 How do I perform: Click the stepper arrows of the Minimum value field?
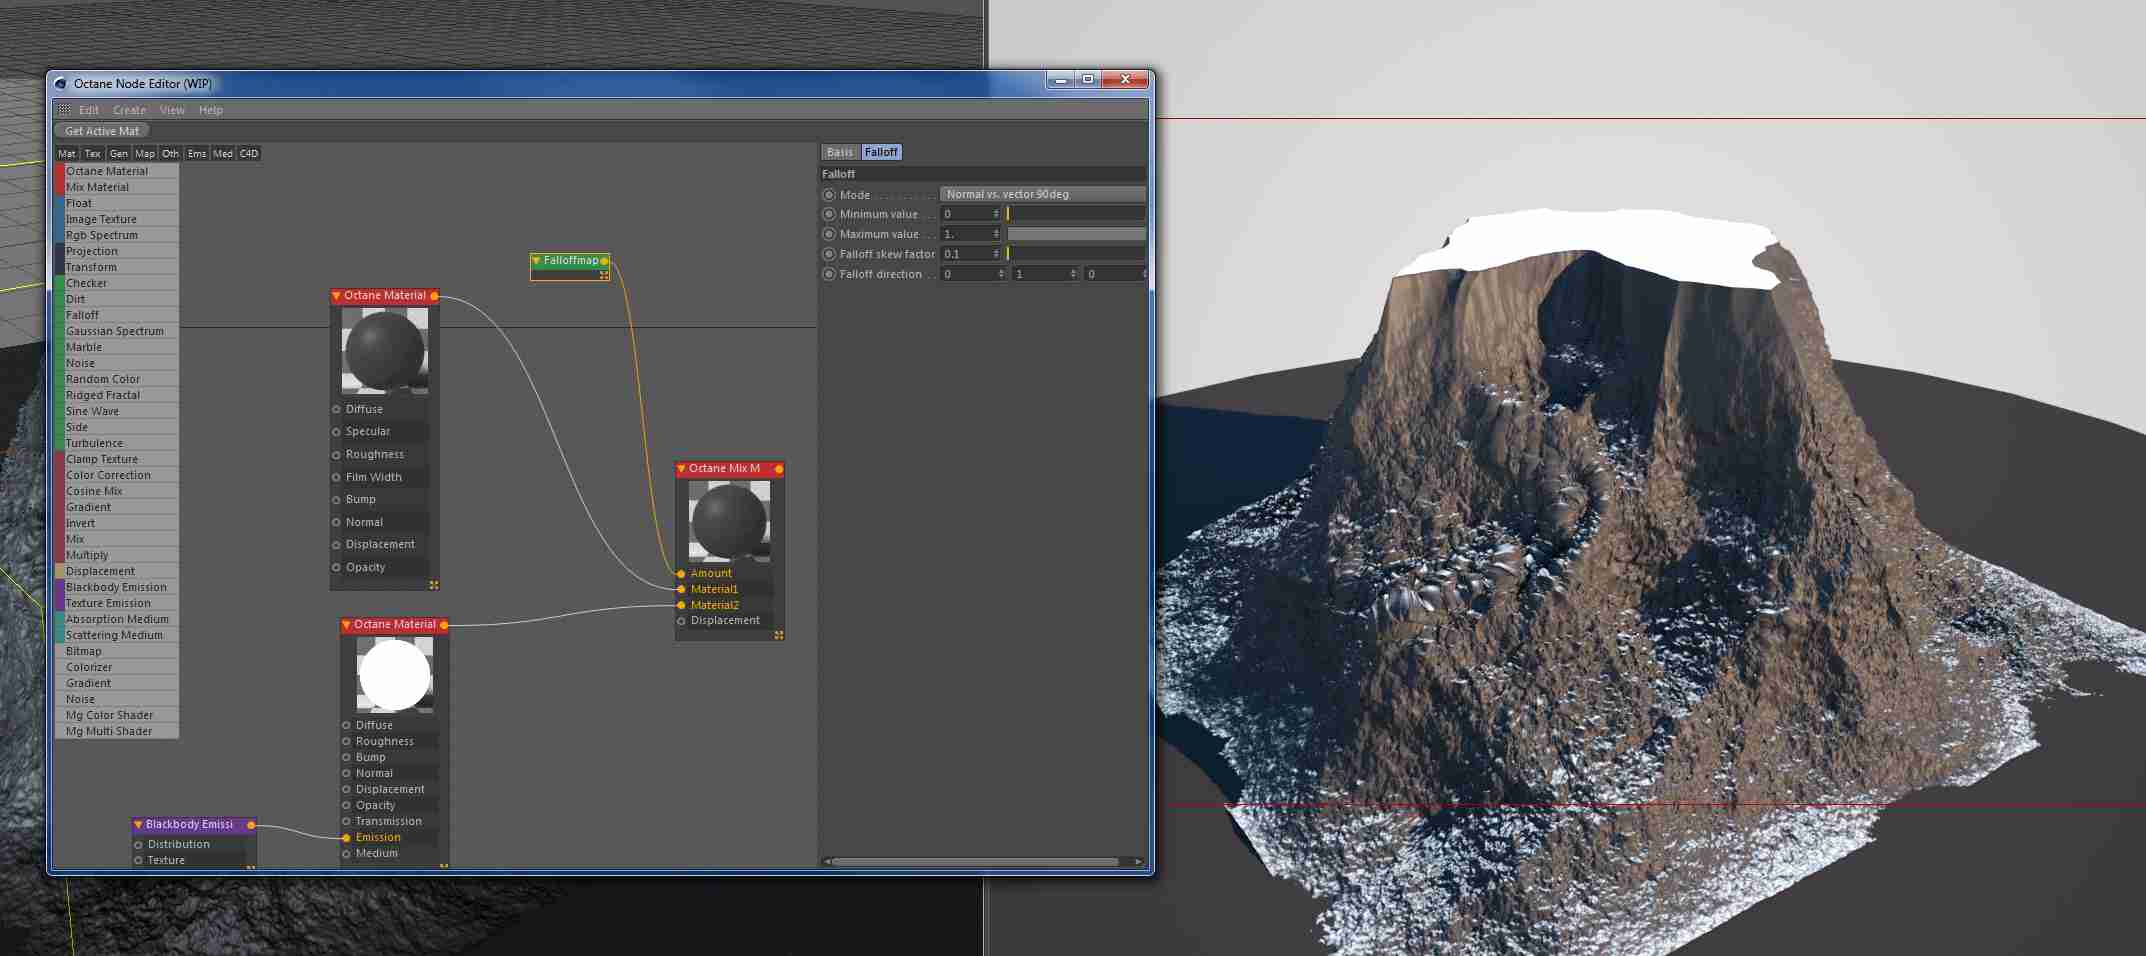[996, 214]
